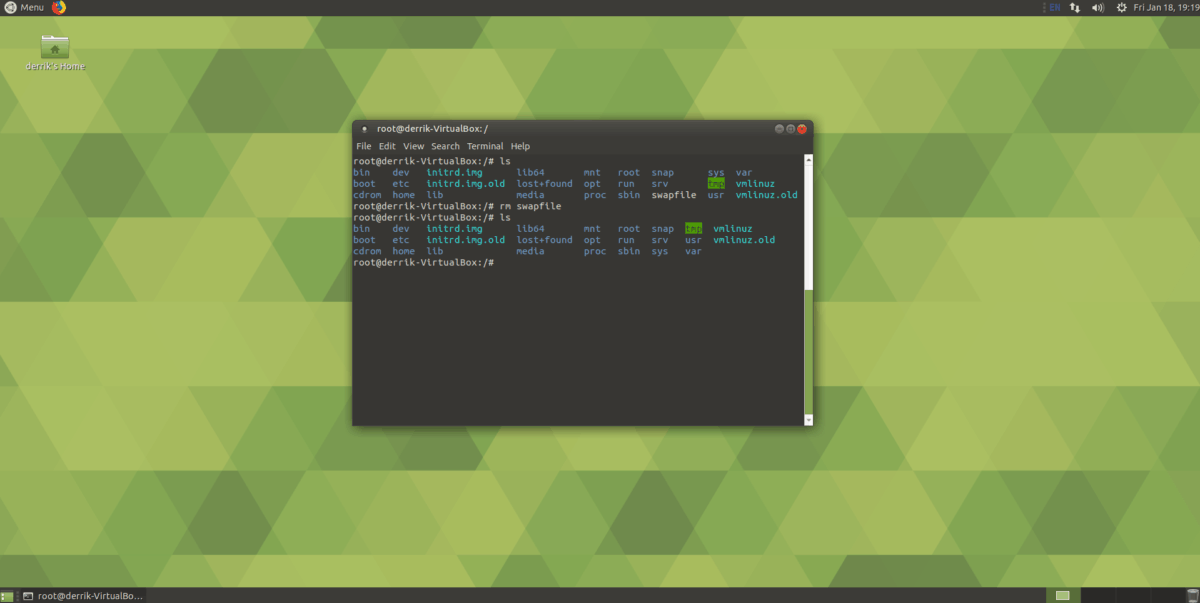Viewport: 1200px width, 603px height.
Task: Open the terminal View menu
Action: coord(414,146)
